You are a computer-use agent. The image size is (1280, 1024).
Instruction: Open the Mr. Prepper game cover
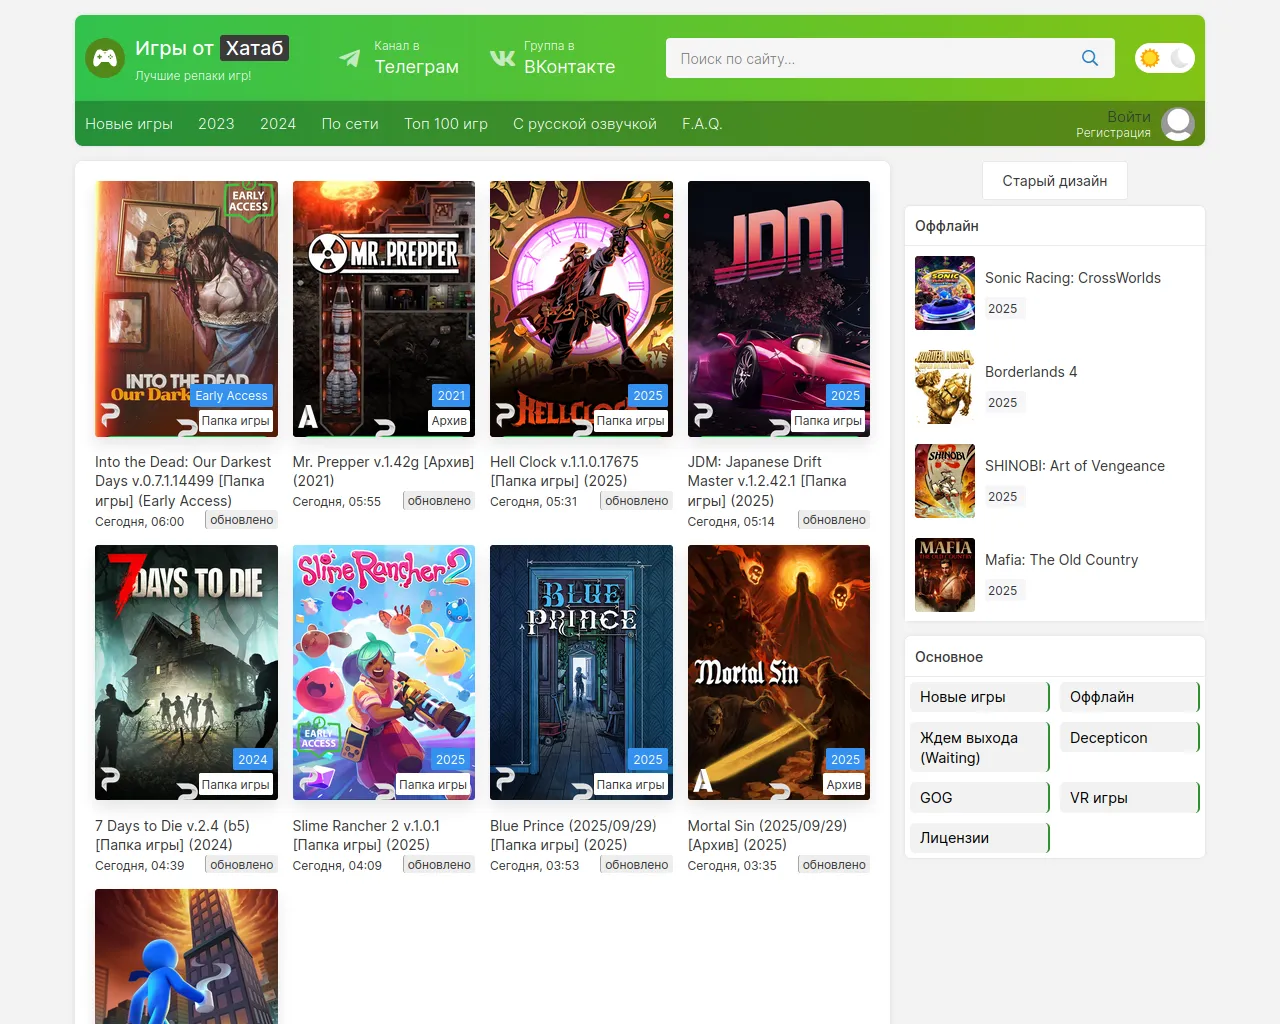point(384,309)
